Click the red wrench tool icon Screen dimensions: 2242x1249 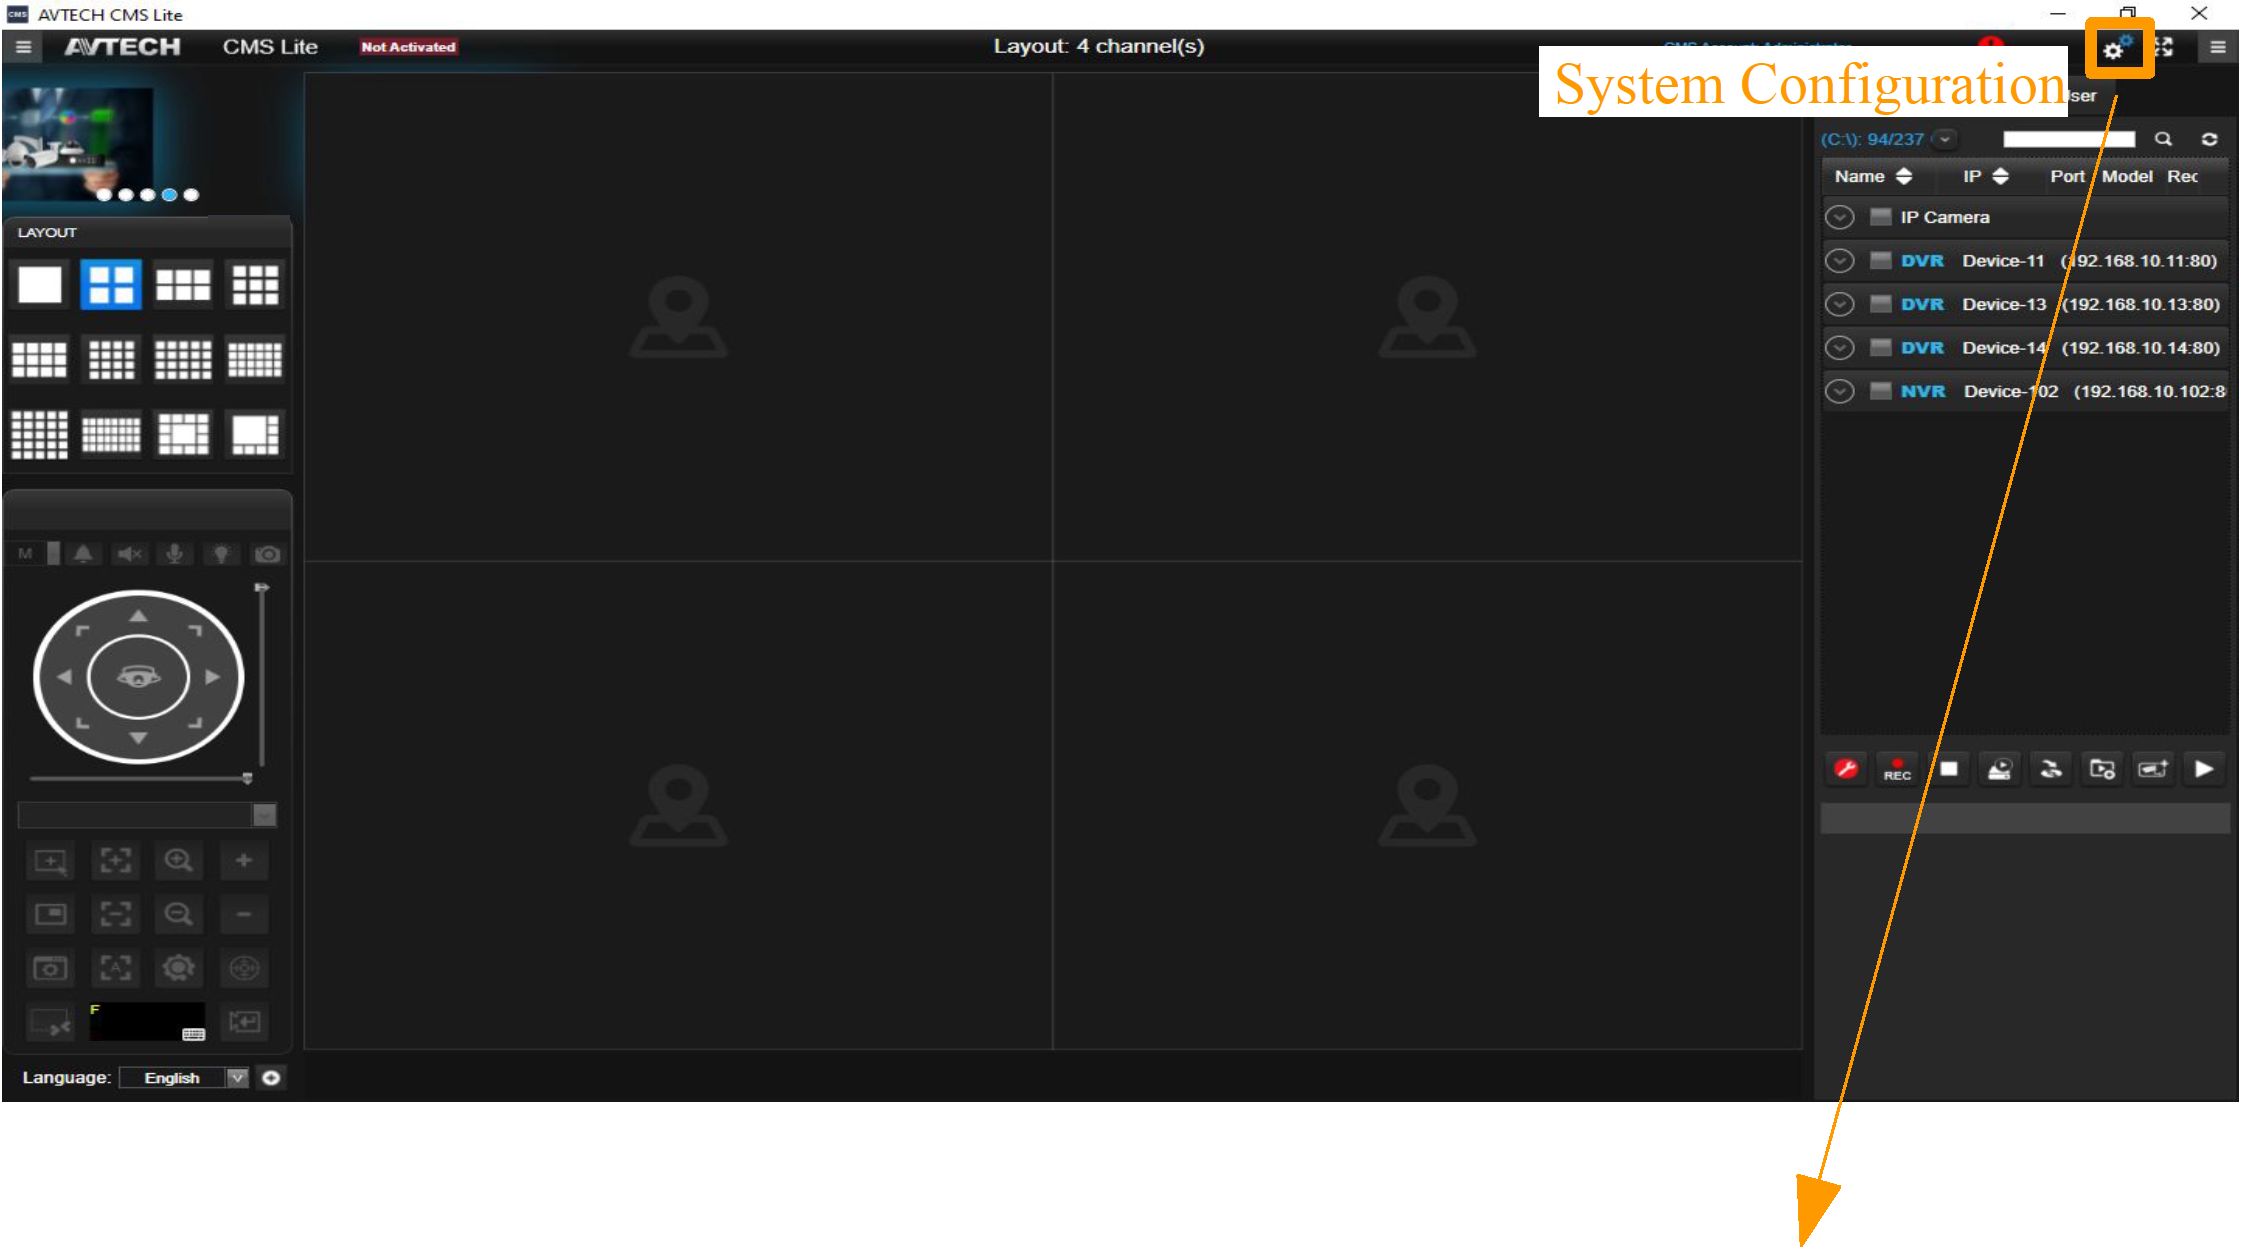point(1846,769)
